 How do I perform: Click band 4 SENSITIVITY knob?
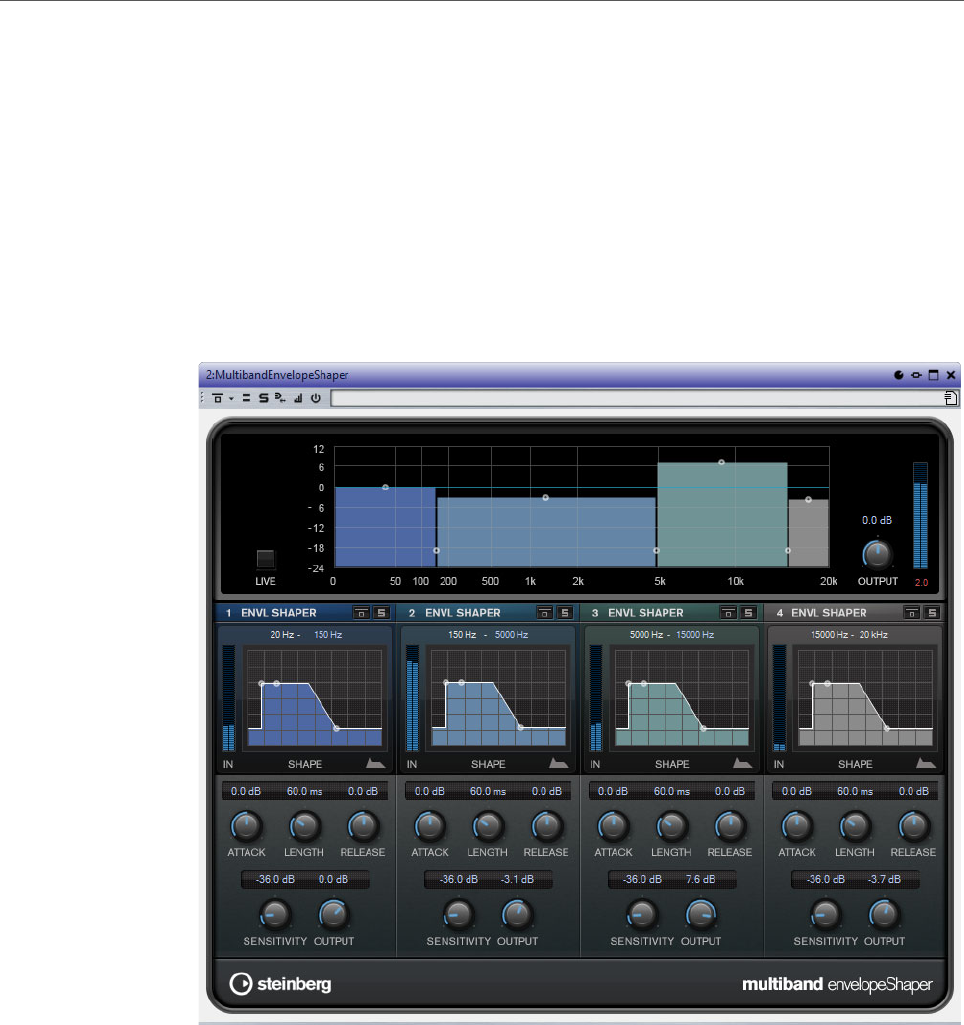825,915
